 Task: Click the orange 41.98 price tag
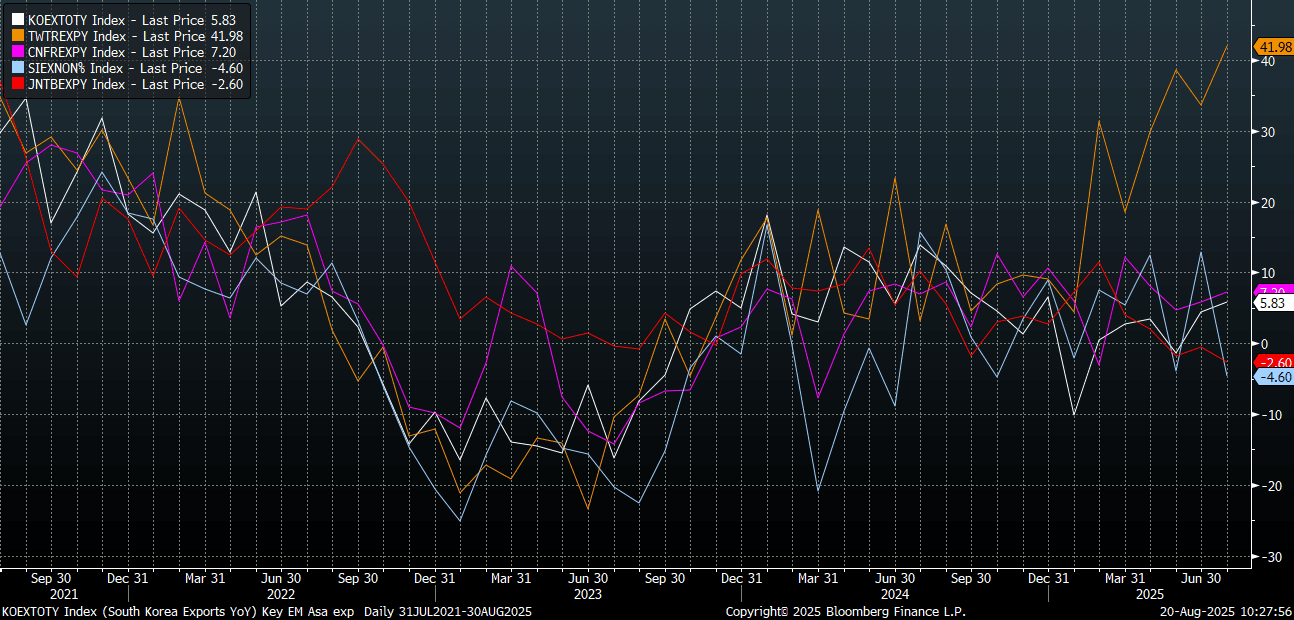(1274, 47)
